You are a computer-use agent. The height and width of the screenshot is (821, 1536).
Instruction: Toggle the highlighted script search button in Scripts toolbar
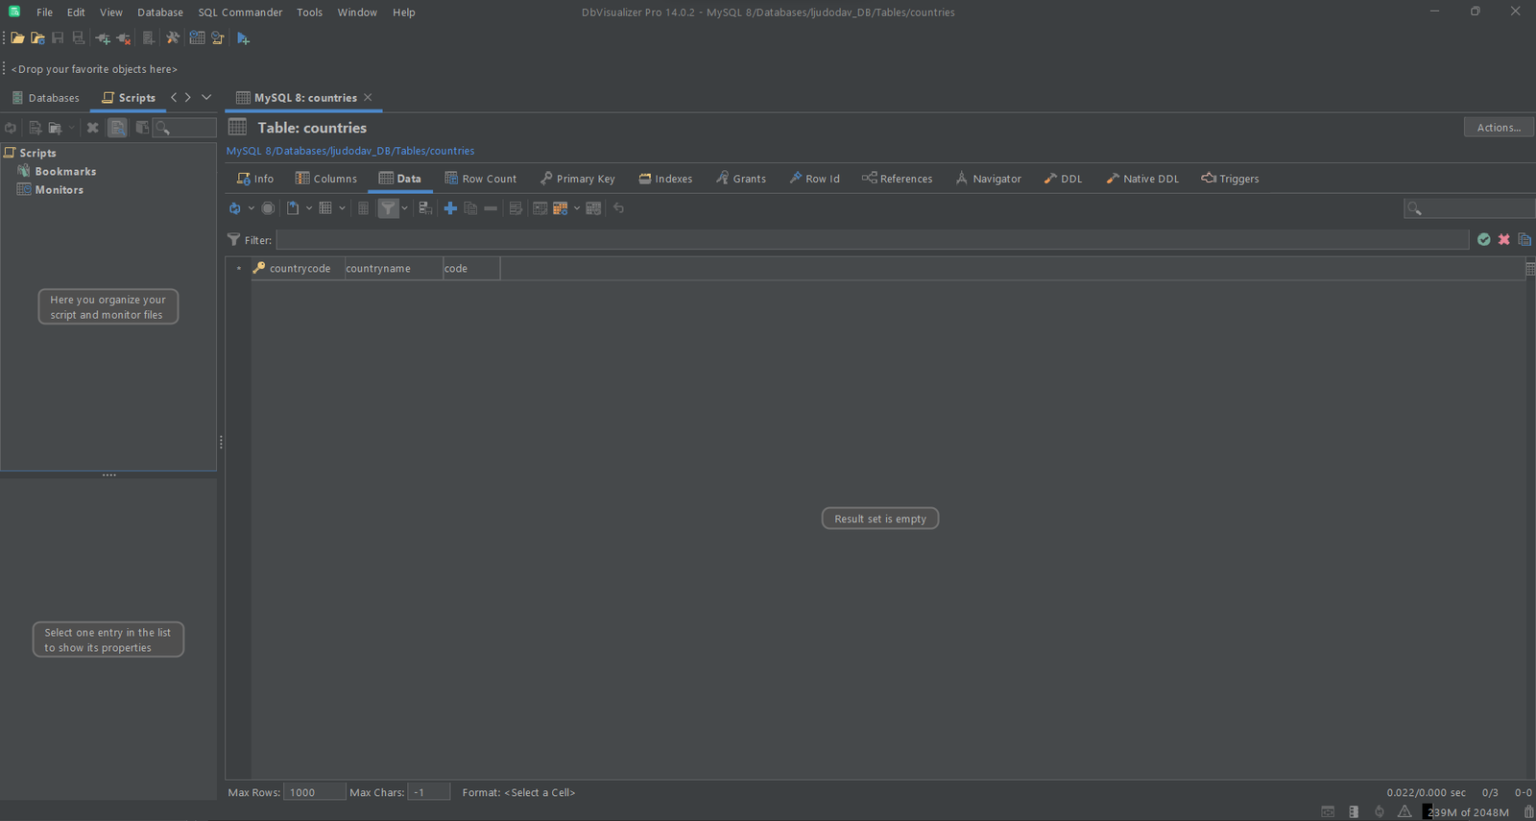117,128
